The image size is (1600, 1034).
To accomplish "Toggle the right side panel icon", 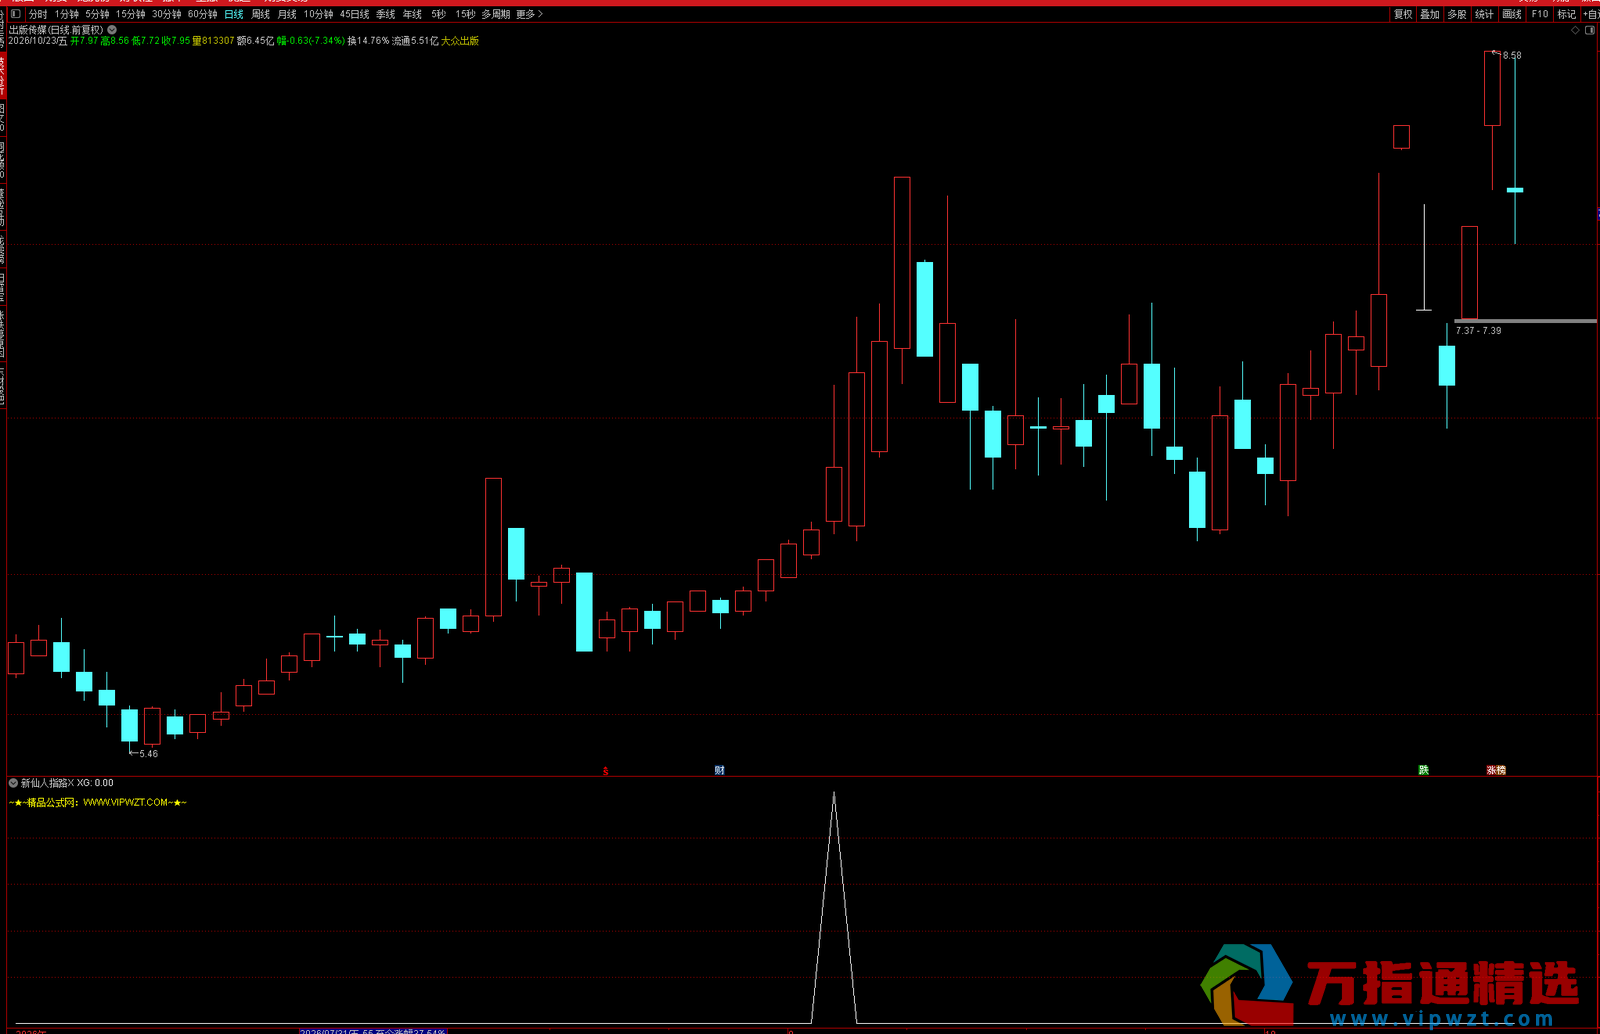I will point(1590,30).
